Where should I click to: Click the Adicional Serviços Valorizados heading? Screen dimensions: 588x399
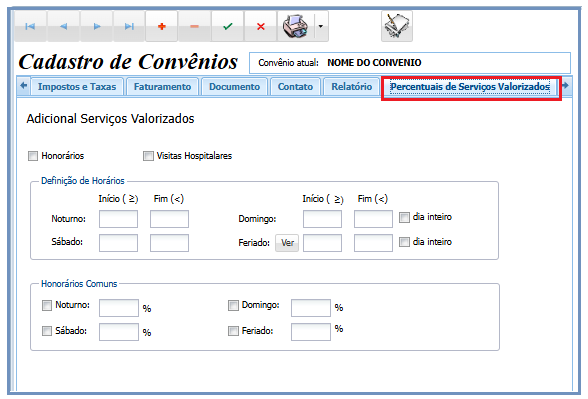(110, 119)
